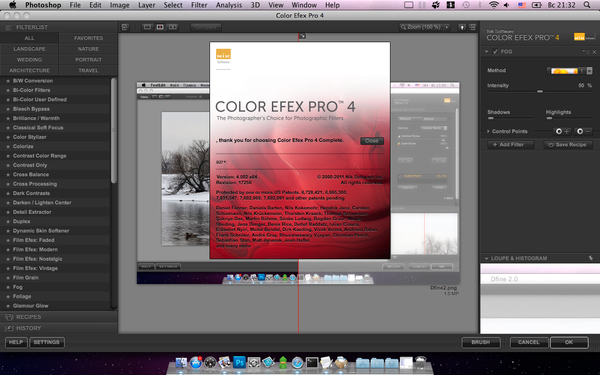
Task: Select the LANDSCAPE category tab
Action: pyautogui.click(x=29, y=49)
